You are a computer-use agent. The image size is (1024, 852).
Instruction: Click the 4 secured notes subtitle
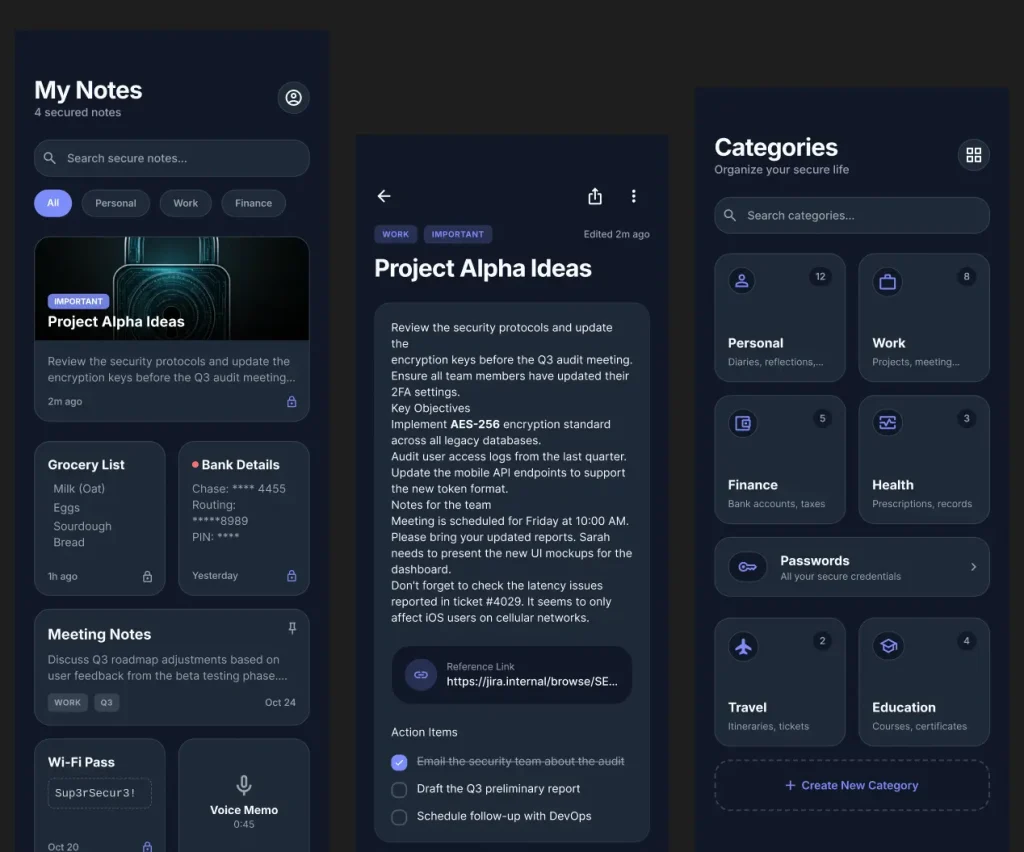pyautogui.click(x=78, y=112)
